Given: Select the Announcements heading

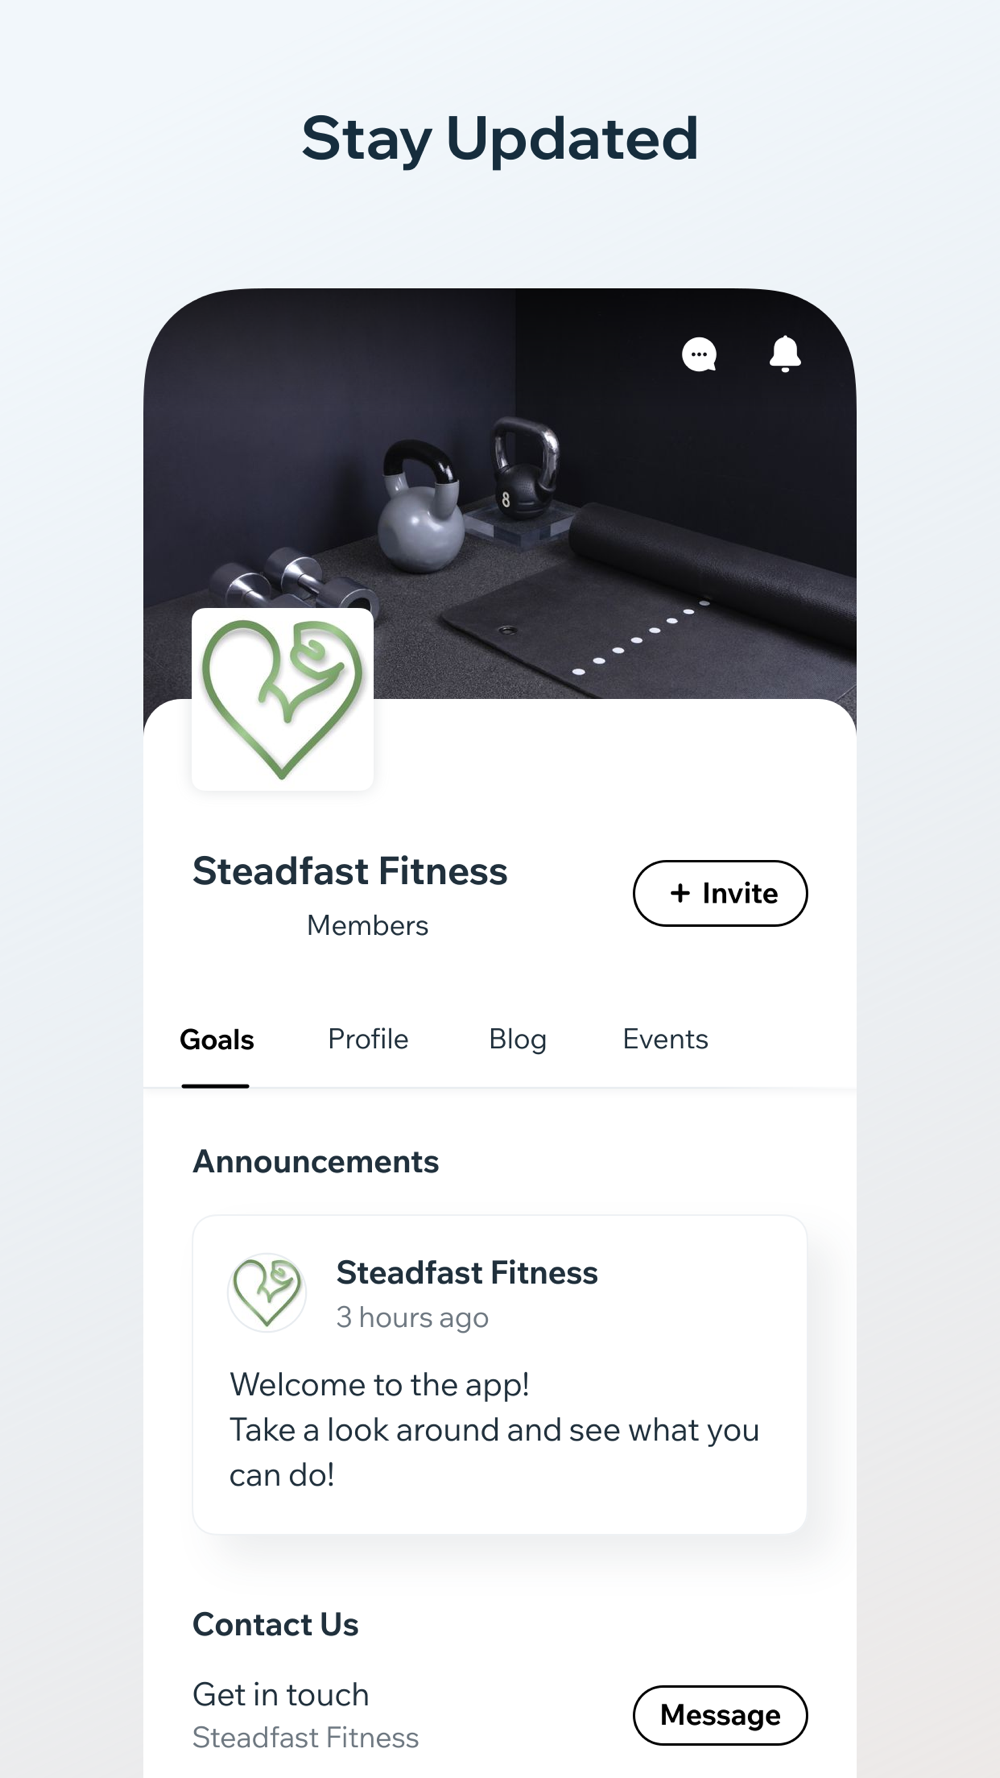Looking at the screenshot, I should click(316, 1162).
